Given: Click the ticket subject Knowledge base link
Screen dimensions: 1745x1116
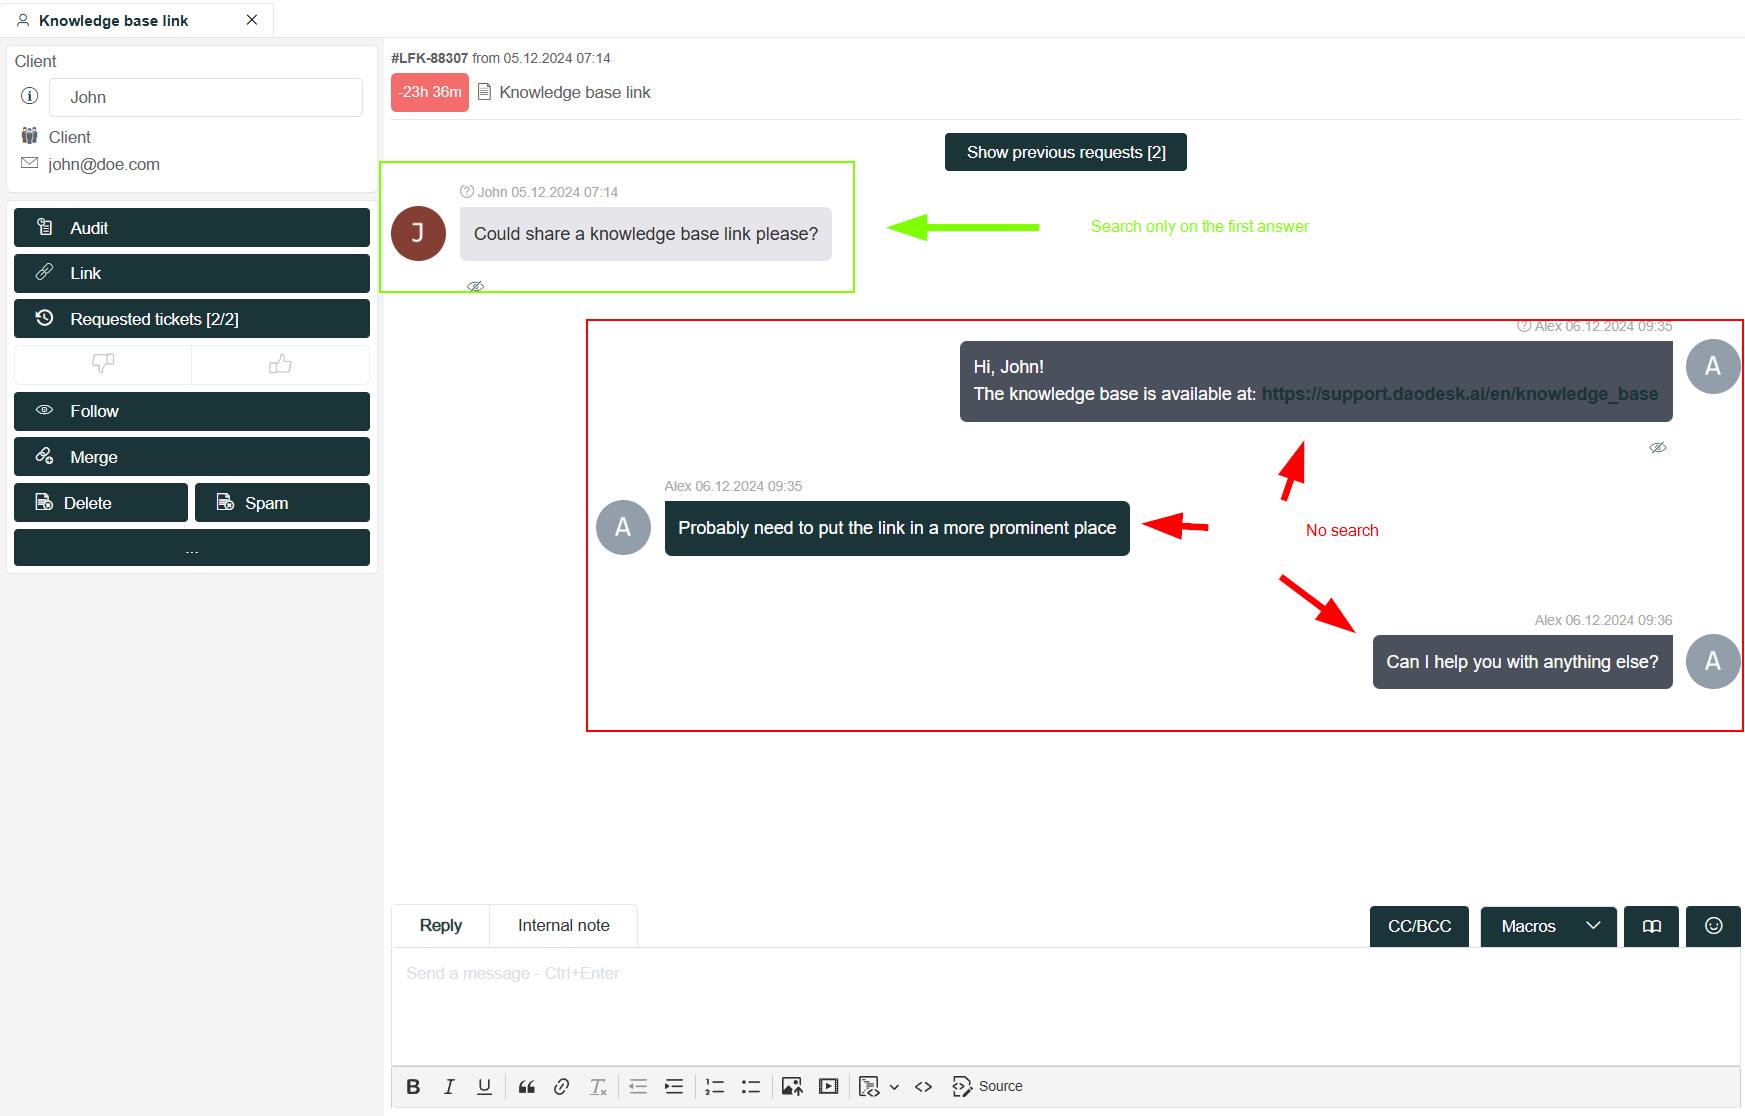Looking at the screenshot, I should click(575, 92).
